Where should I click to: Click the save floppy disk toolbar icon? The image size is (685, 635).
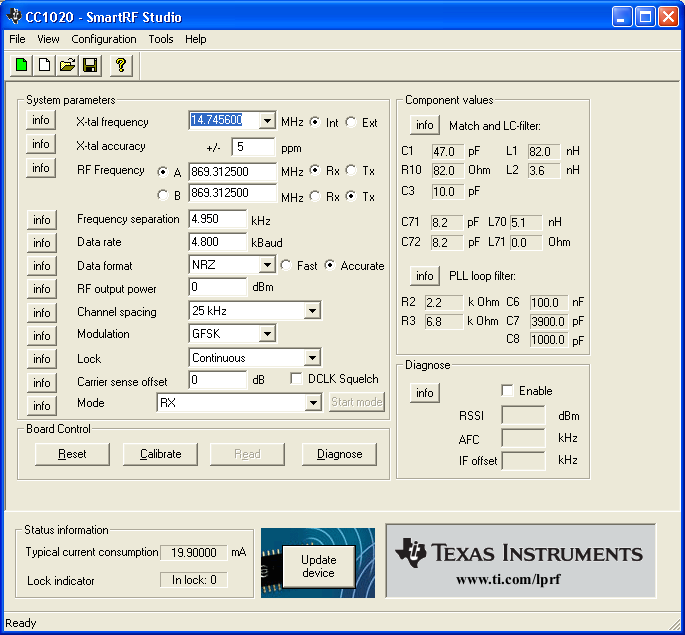pyautogui.click(x=90, y=66)
